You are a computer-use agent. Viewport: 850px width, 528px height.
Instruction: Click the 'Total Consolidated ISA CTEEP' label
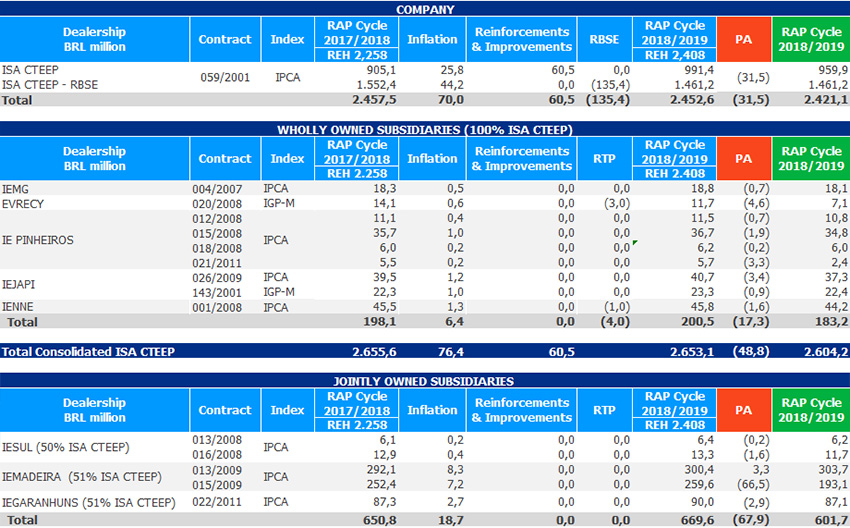click(88, 352)
